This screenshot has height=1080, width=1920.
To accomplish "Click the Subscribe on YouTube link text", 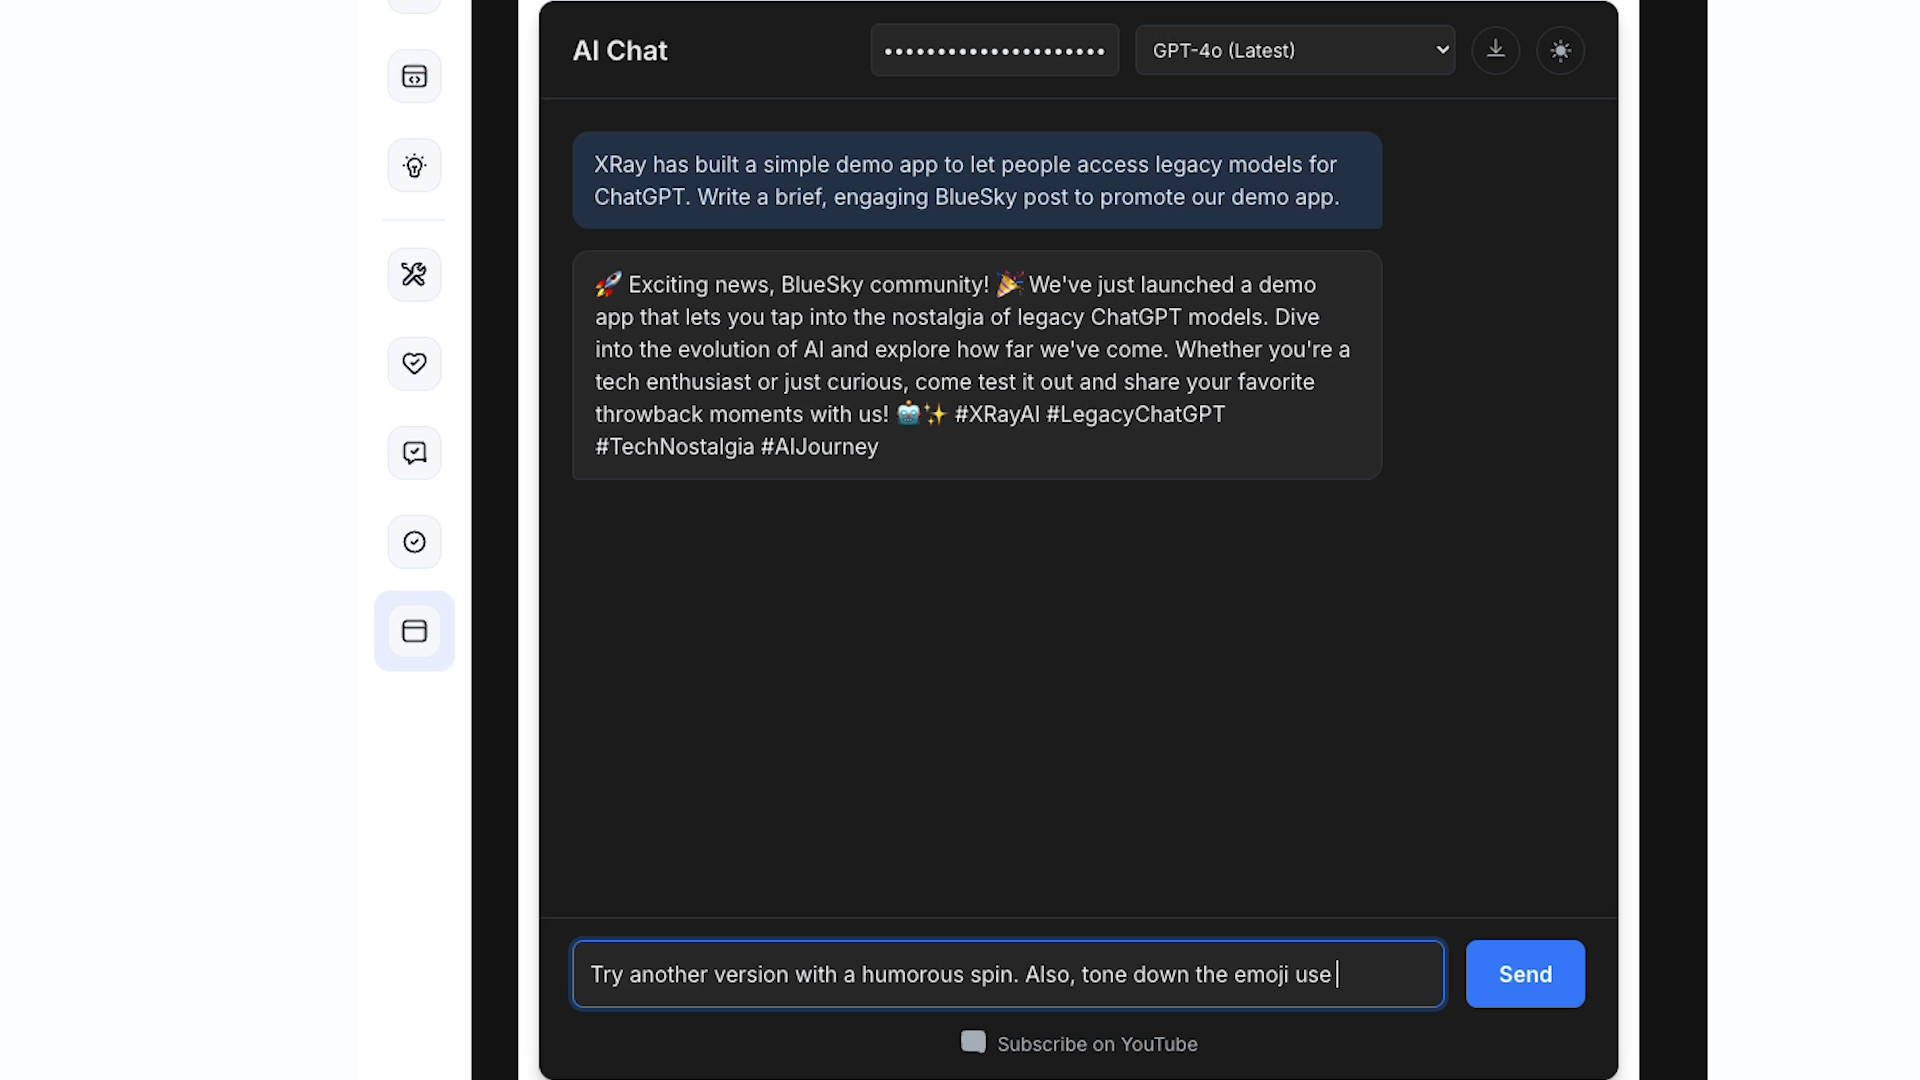I will [x=1097, y=1043].
